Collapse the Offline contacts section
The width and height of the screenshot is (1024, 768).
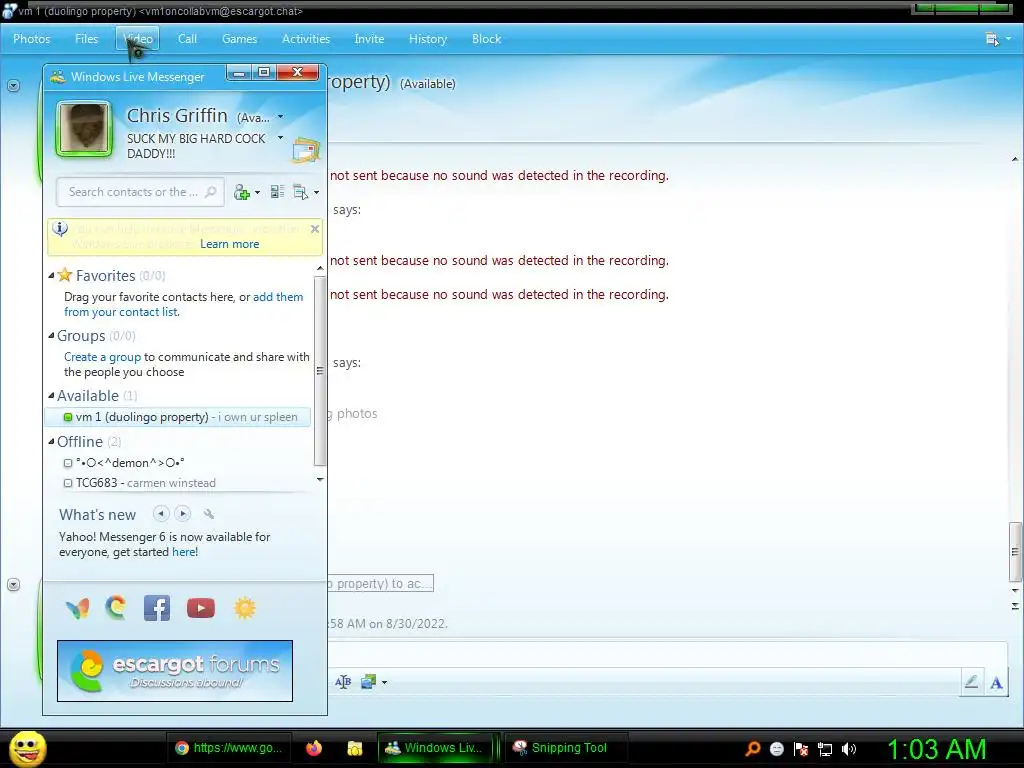pos(51,441)
